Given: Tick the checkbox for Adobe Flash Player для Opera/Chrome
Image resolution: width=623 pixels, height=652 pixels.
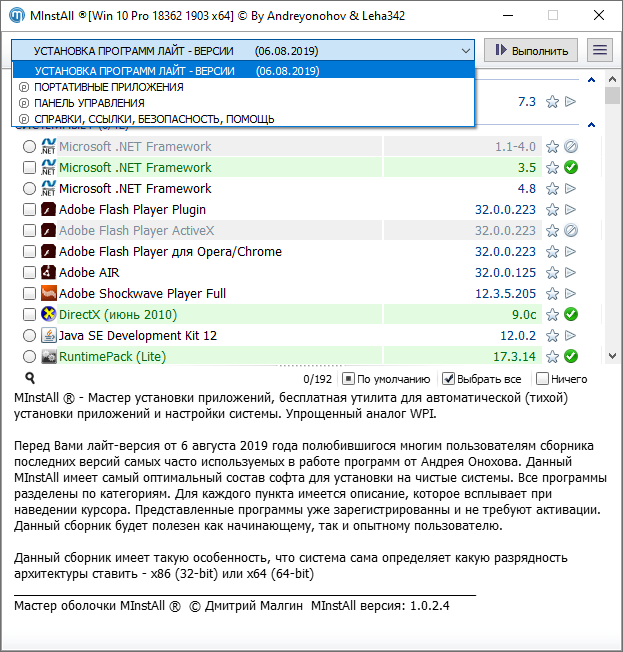Looking at the screenshot, I should click(30, 252).
